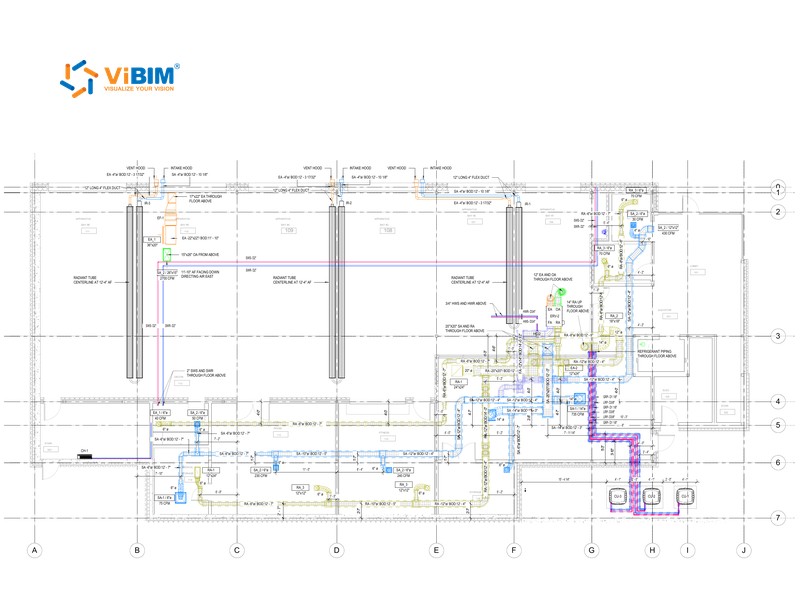Select grid bubble 5
Viewport: 800px width, 600px height.
pyautogui.click(x=778, y=425)
